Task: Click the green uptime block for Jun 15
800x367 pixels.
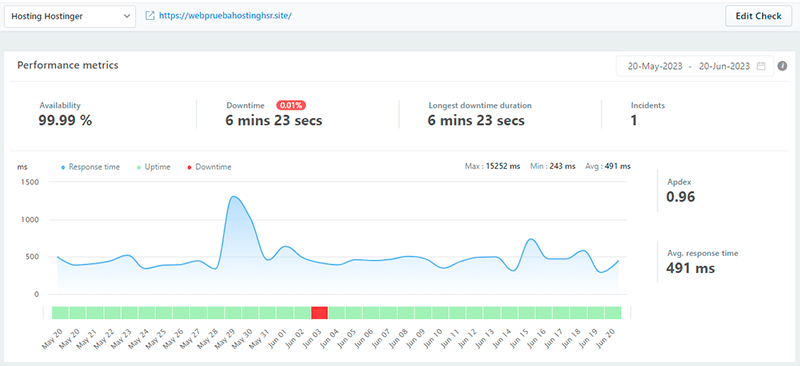Action: click(527, 312)
